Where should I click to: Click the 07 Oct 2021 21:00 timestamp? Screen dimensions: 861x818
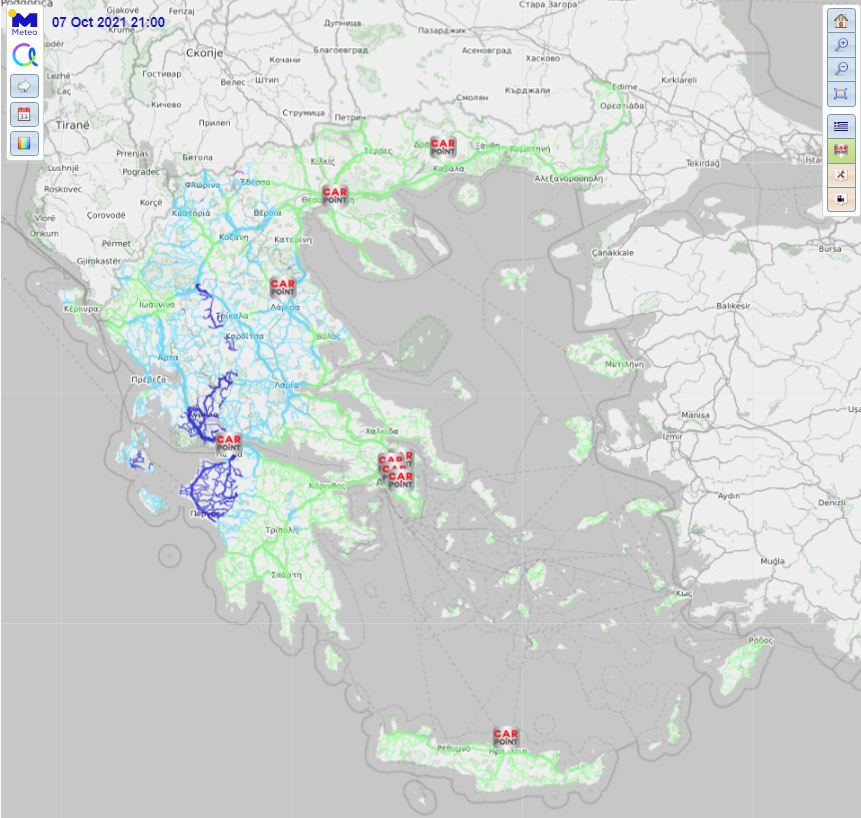(108, 21)
